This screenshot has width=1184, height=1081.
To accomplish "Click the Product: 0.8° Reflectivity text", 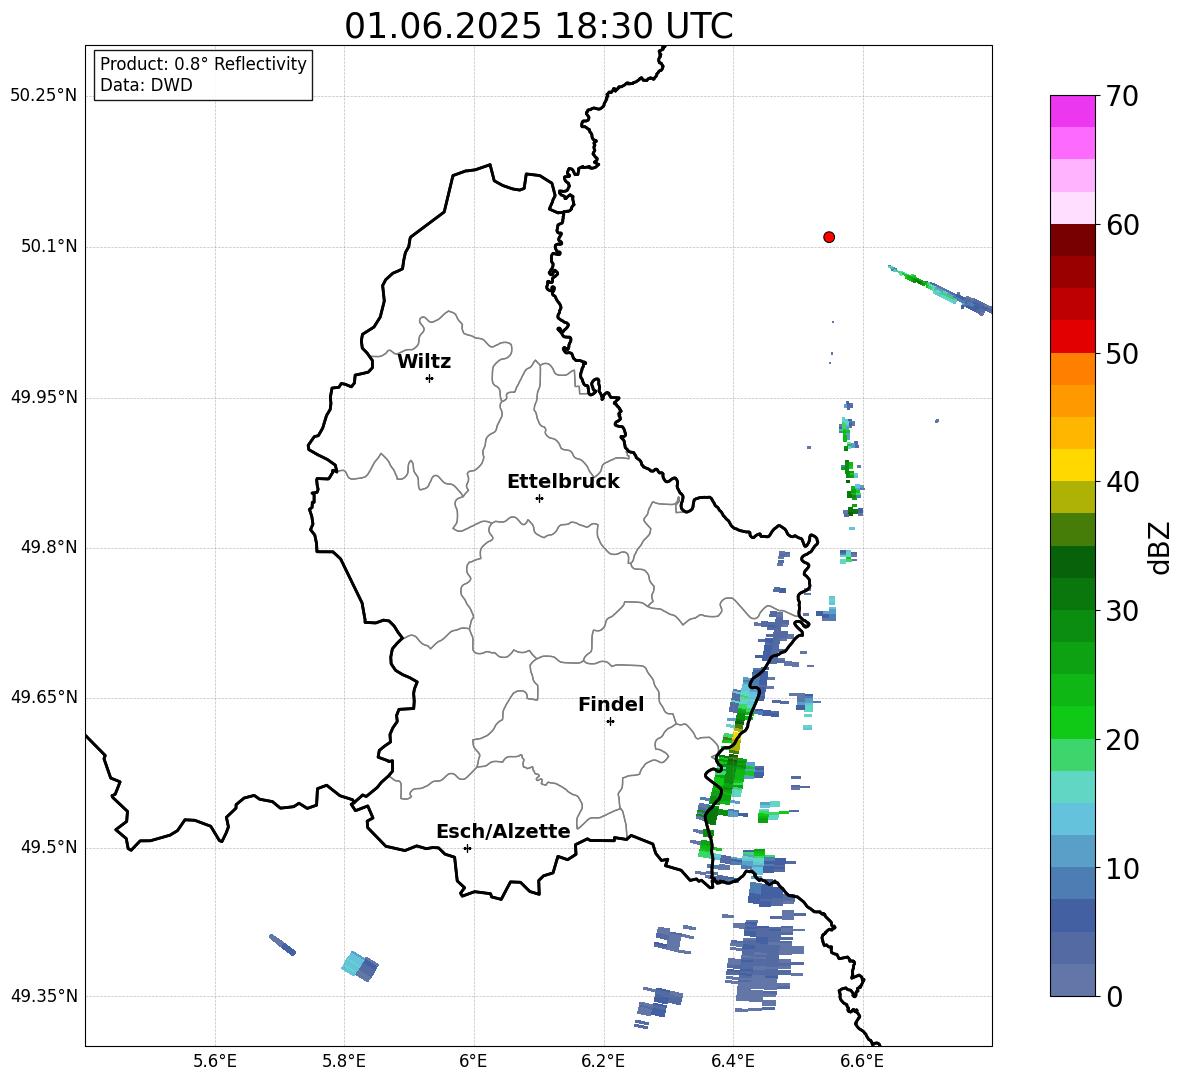I will (203, 64).
